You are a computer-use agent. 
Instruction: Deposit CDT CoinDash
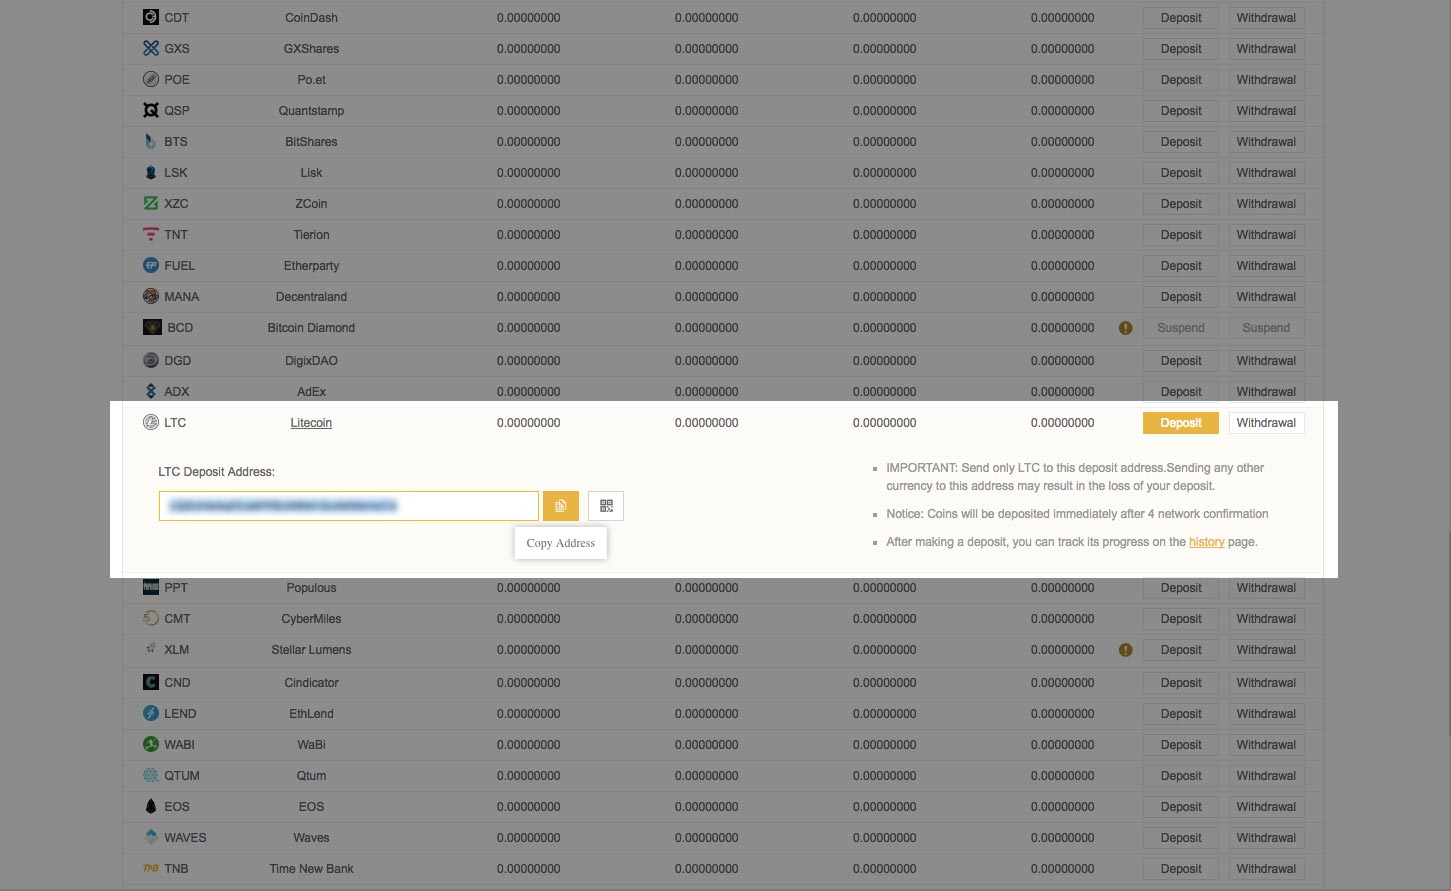pyautogui.click(x=1181, y=18)
